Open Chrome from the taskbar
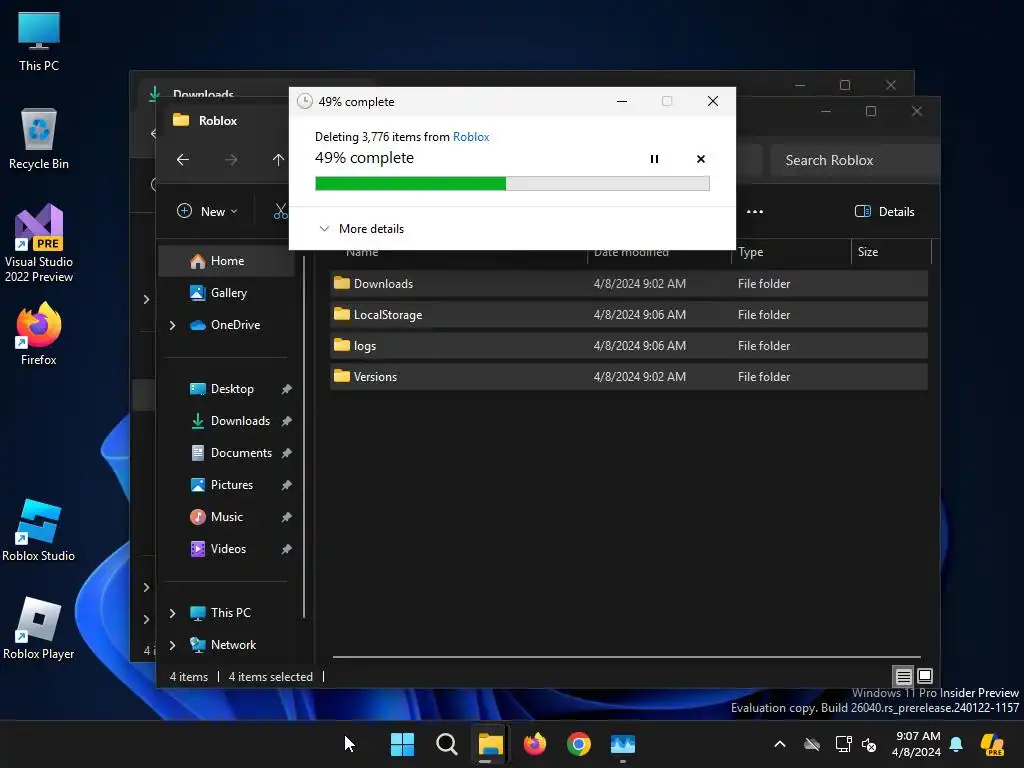1024x768 pixels. [579, 744]
